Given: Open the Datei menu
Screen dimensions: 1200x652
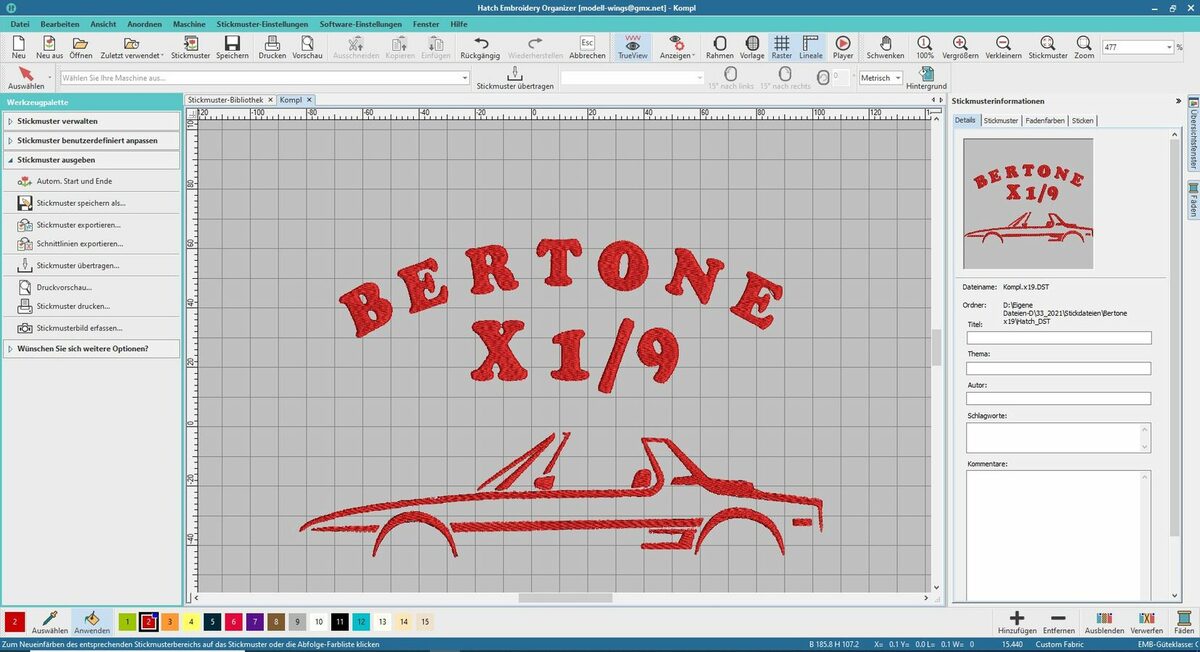Looking at the screenshot, I should point(20,23).
